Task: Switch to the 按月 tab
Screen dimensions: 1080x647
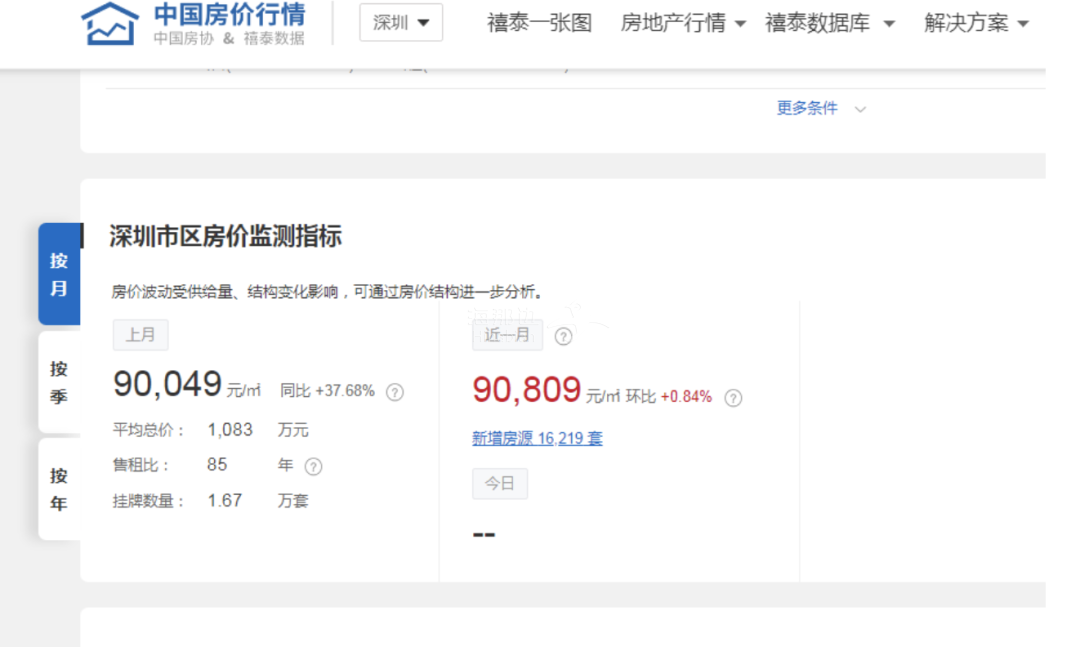Action: (x=59, y=274)
